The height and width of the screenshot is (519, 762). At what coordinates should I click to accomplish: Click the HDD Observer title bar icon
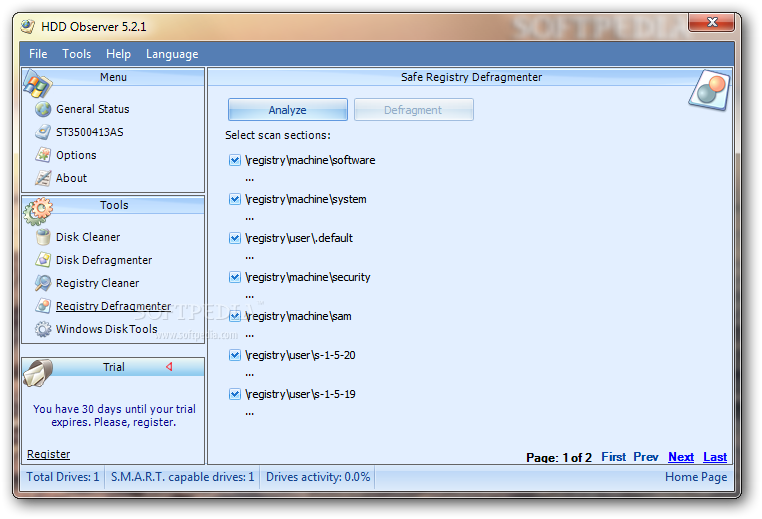coord(28,26)
